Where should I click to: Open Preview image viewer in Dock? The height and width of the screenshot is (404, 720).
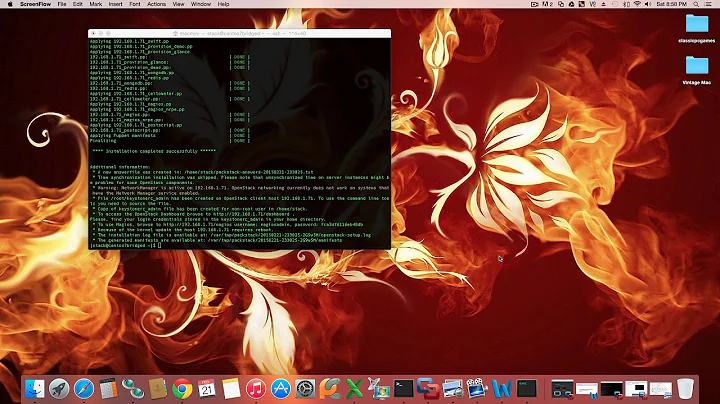pyautogui.click(x=453, y=389)
